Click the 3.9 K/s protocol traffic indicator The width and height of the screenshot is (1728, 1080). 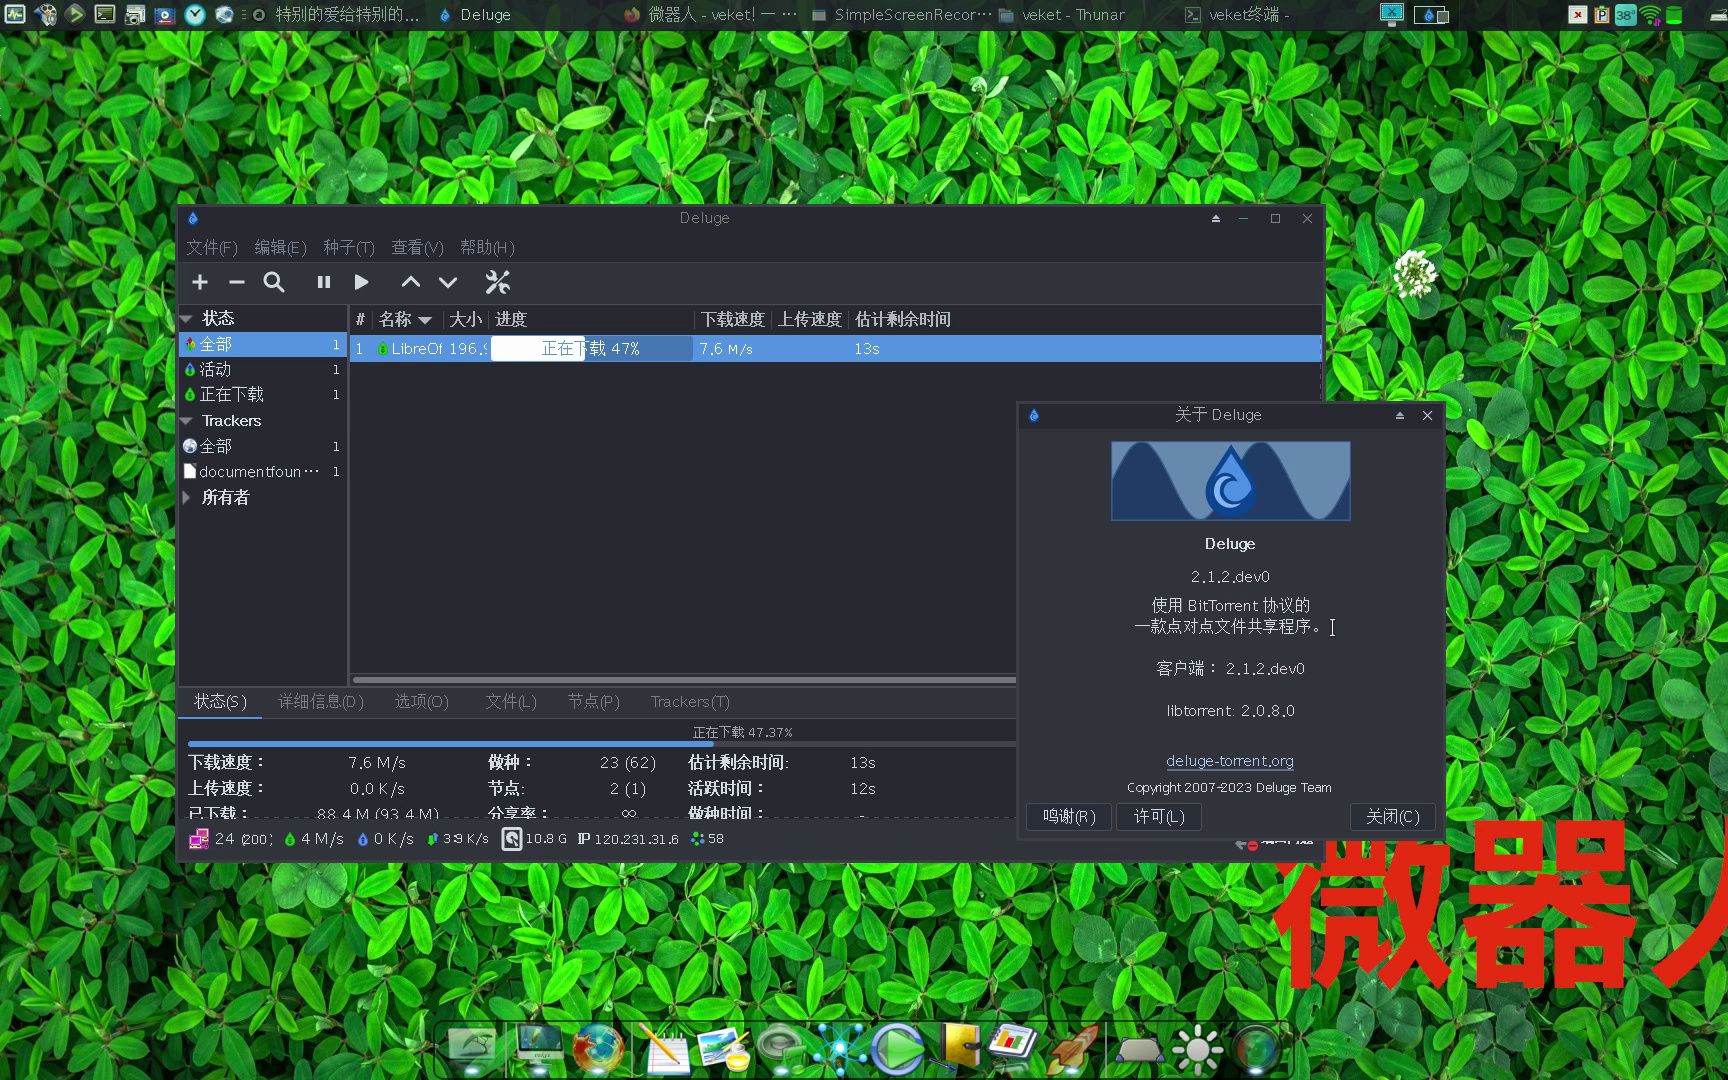(x=458, y=839)
